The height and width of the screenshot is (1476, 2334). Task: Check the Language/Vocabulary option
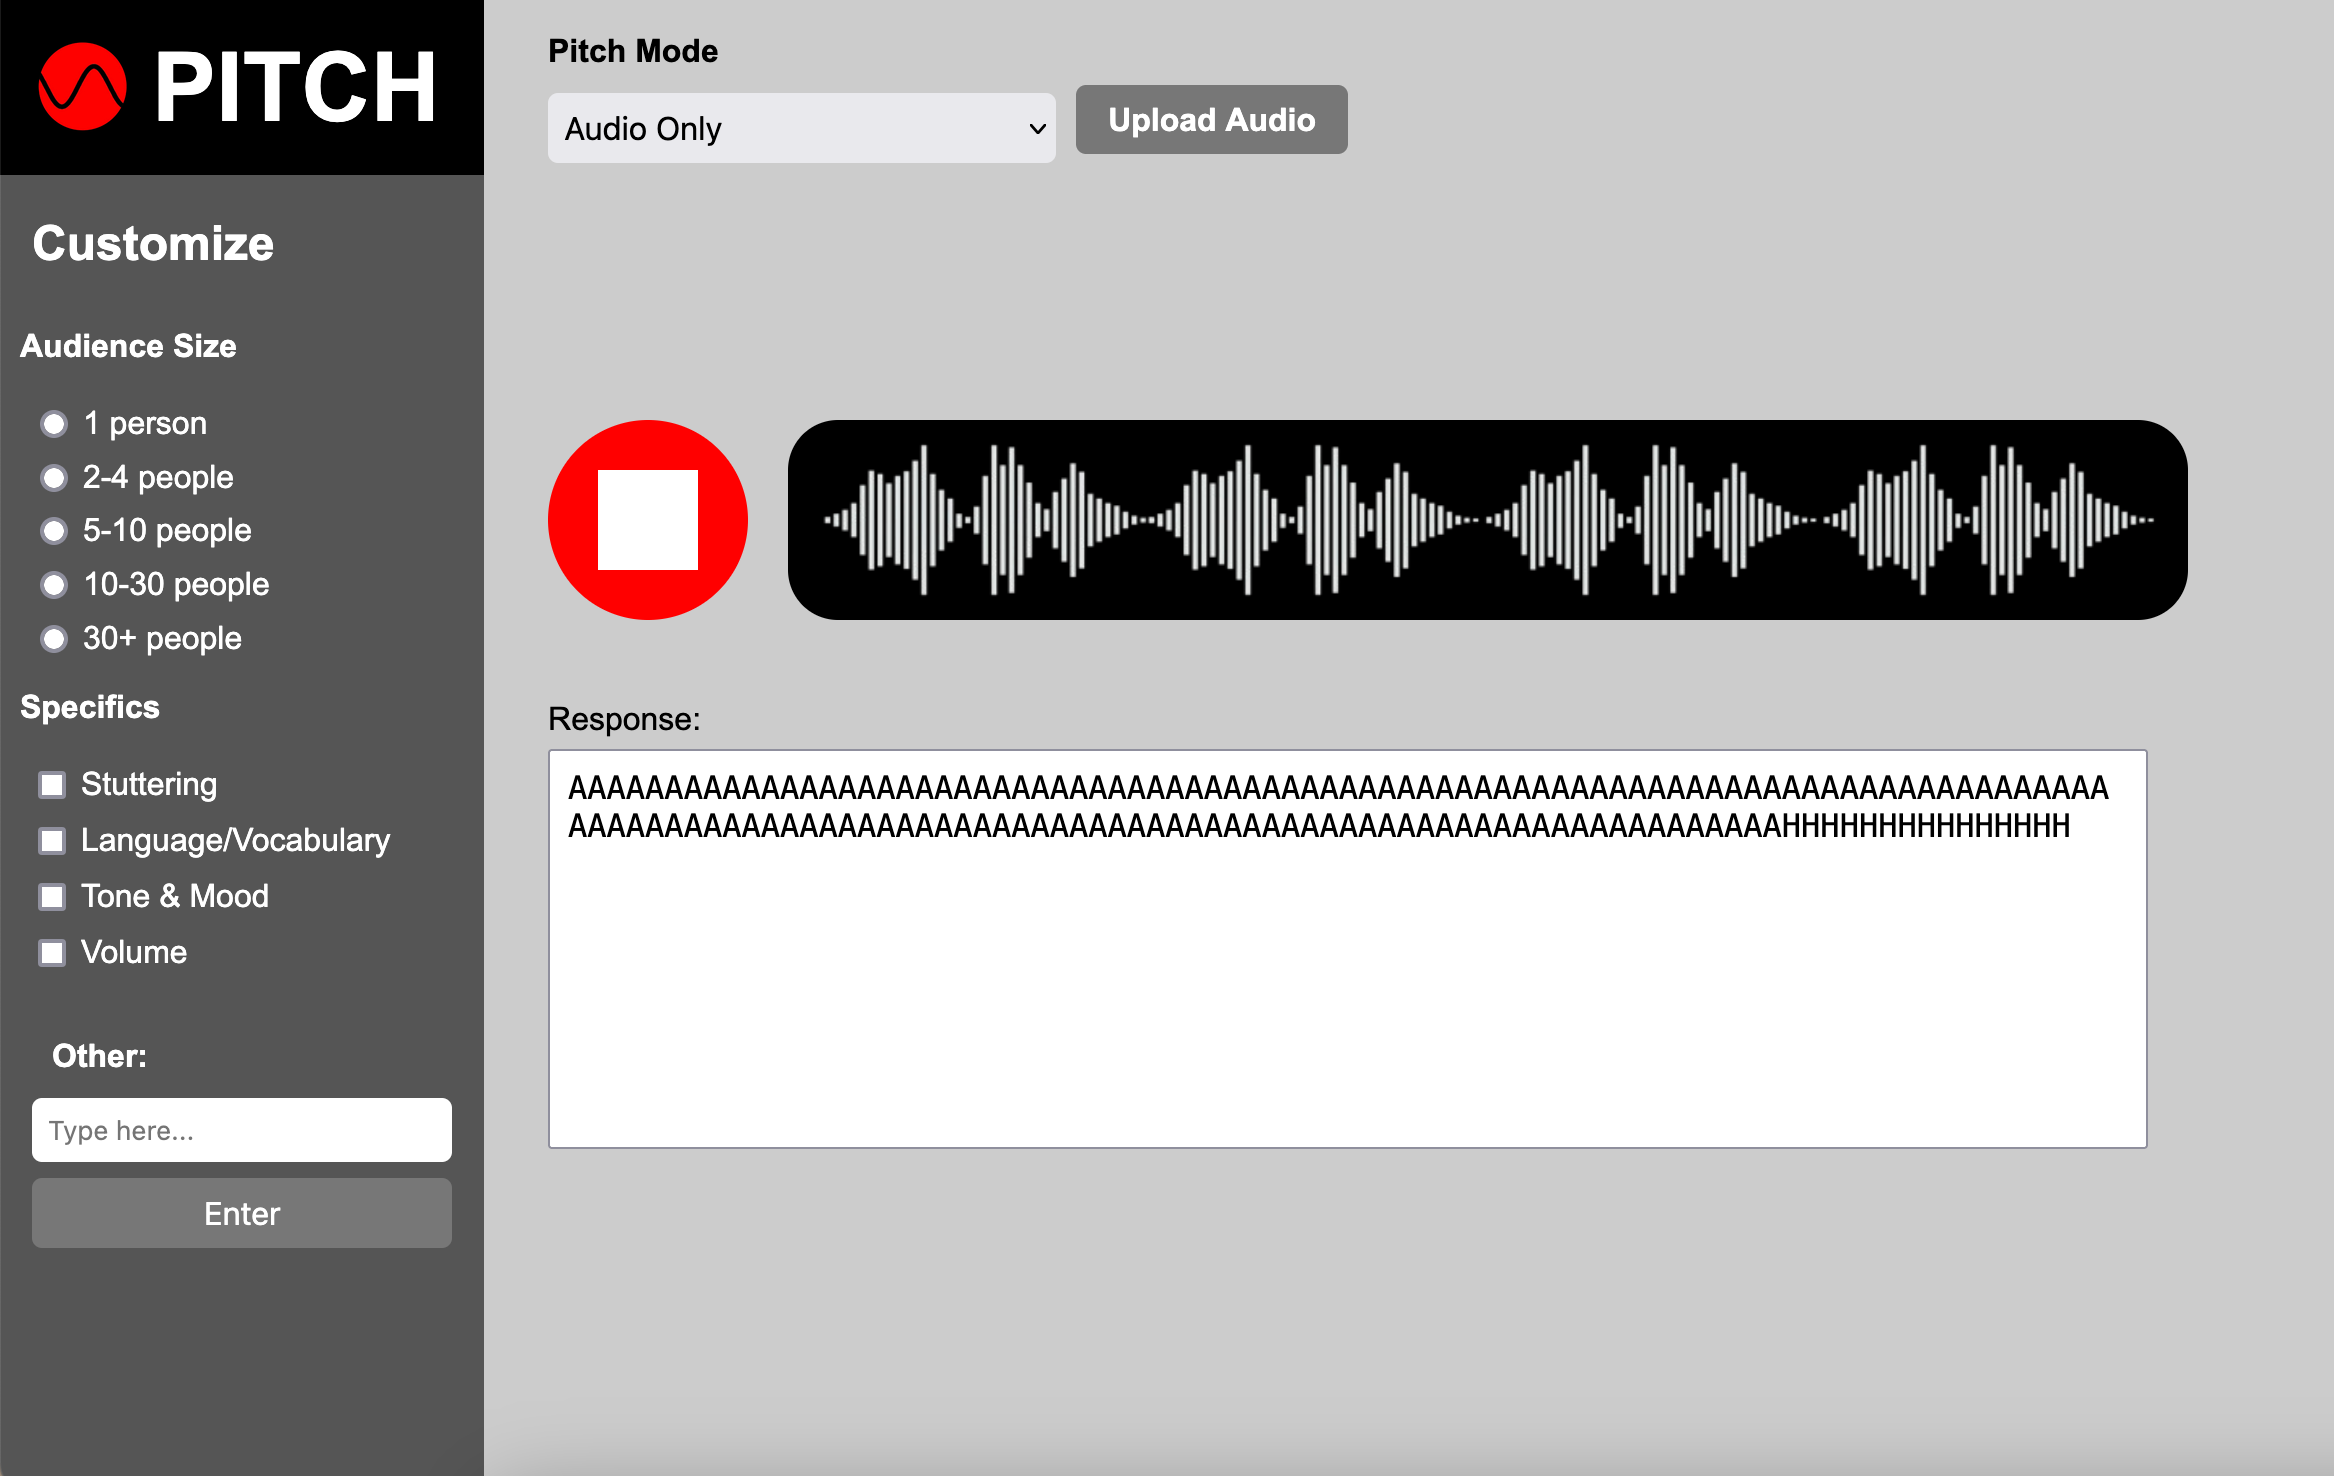tap(52, 841)
